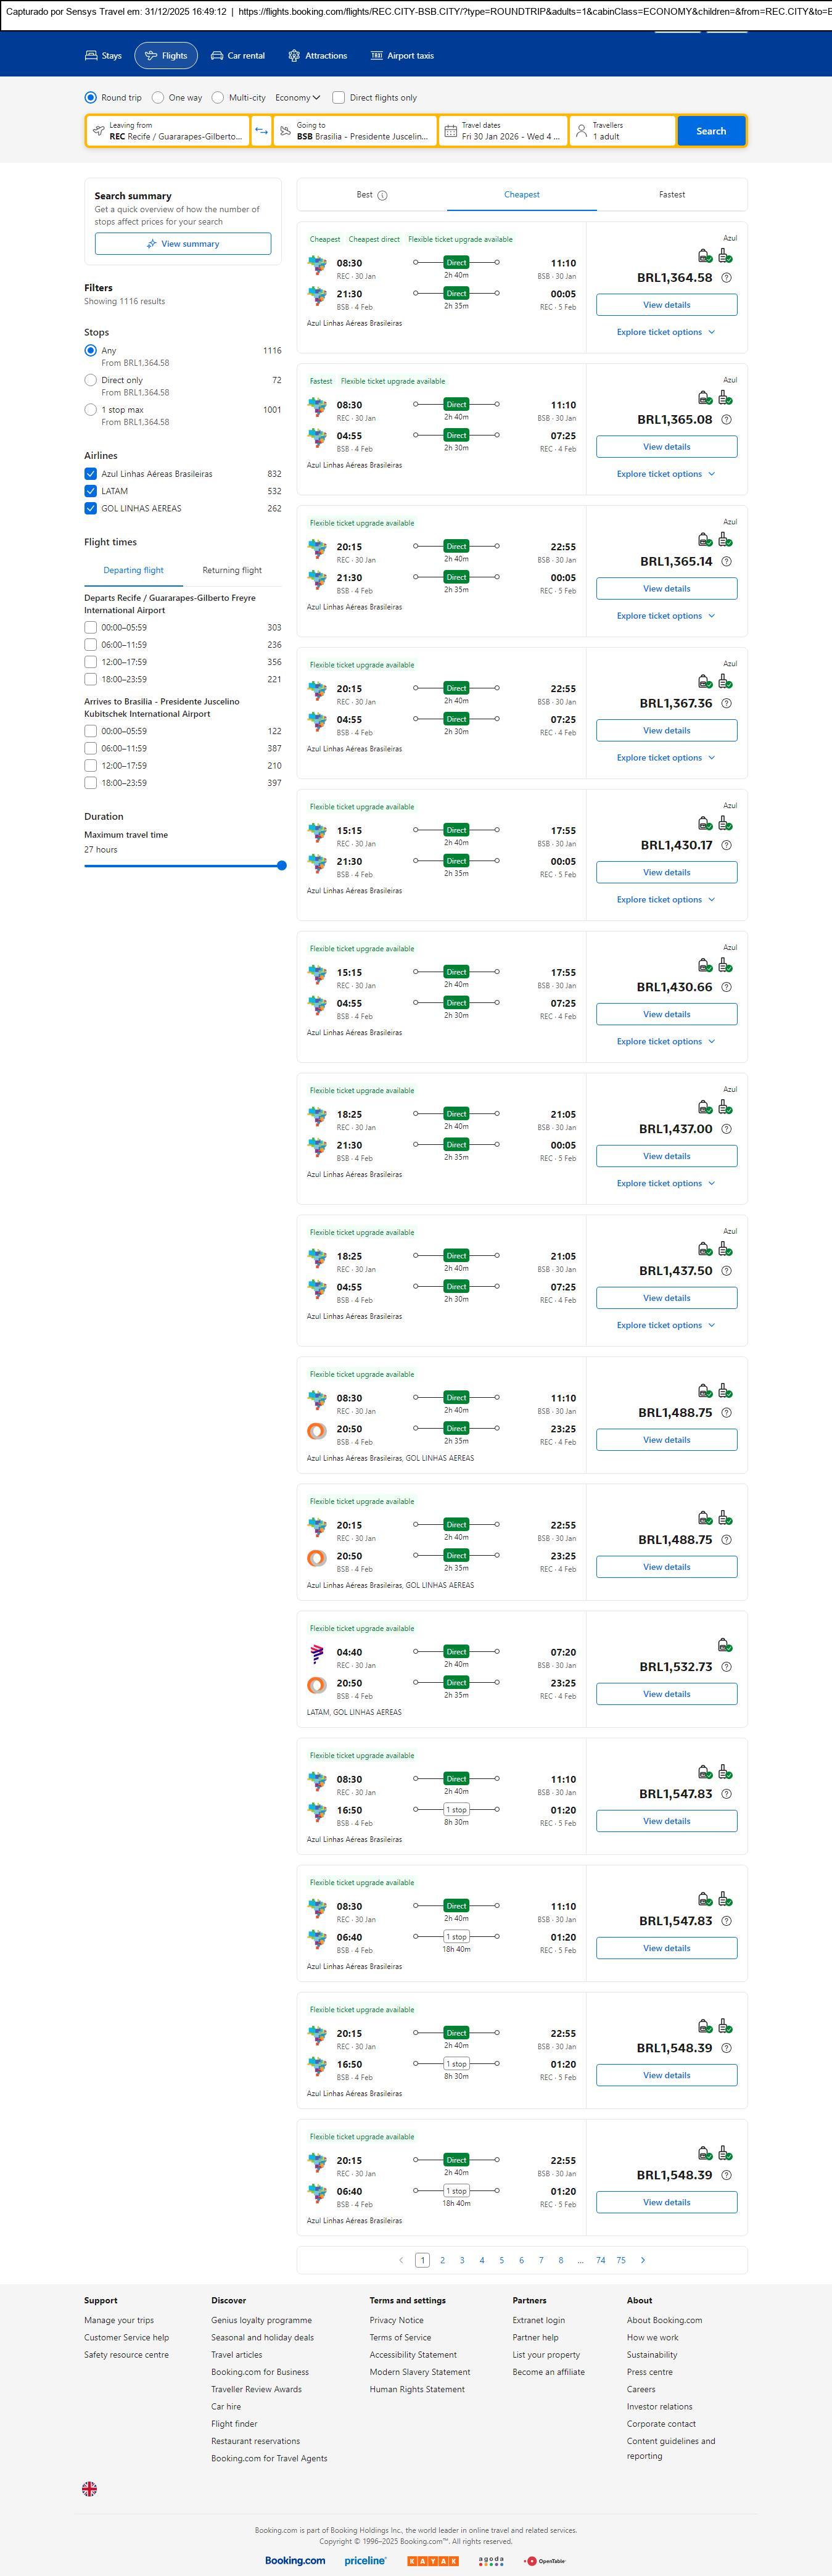This screenshot has height=2576, width=832.
Task: Enable the Direct flights only checkbox
Action: (339, 98)
